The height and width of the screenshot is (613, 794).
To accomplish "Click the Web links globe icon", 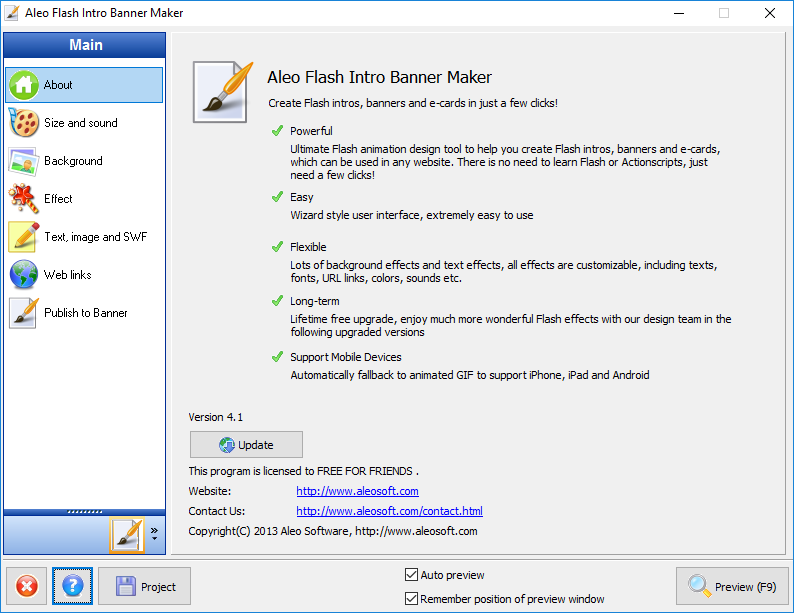I will (23, 274).
